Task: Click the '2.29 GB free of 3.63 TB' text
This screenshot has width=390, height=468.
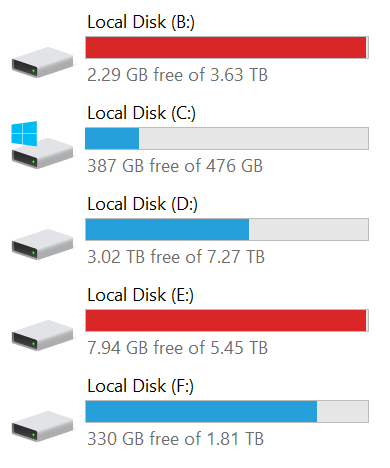Action: 177,75
